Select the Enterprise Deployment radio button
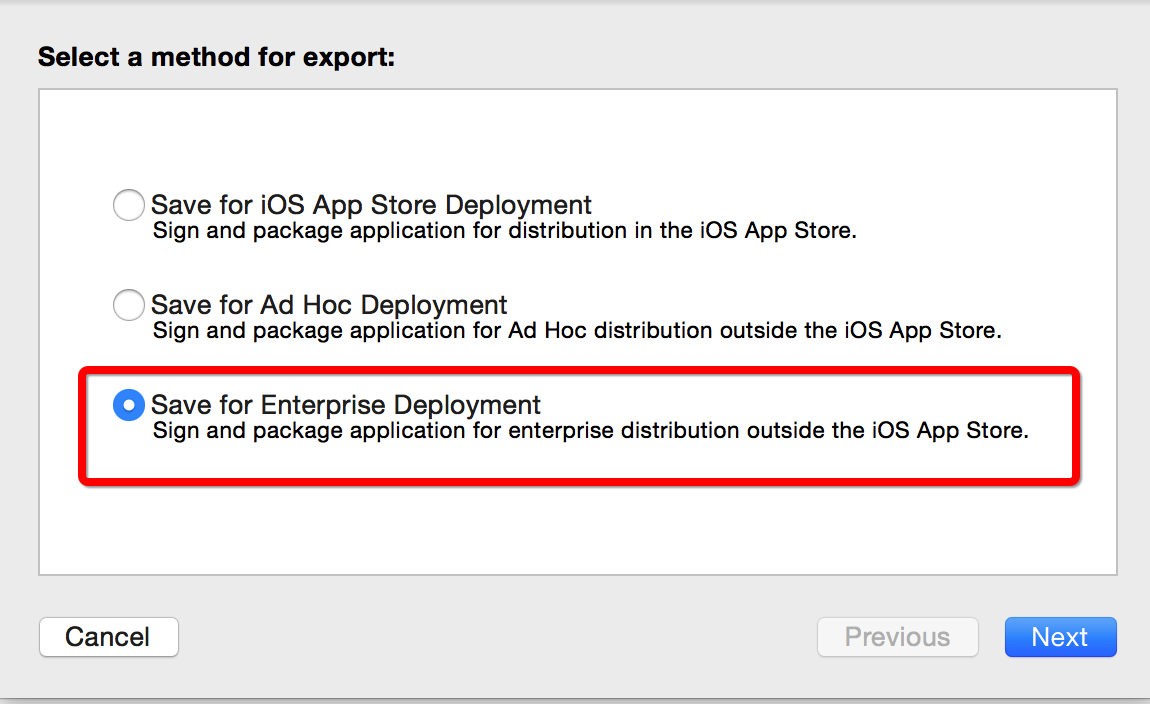 (128, 405)
